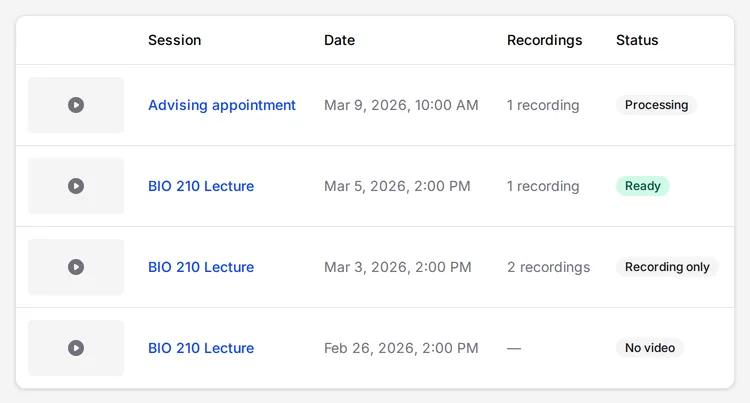Screen dimensions: 750x403
Task: Click the date Feb 26, 2026, 2:00 PM
Action: click(401, 348)
